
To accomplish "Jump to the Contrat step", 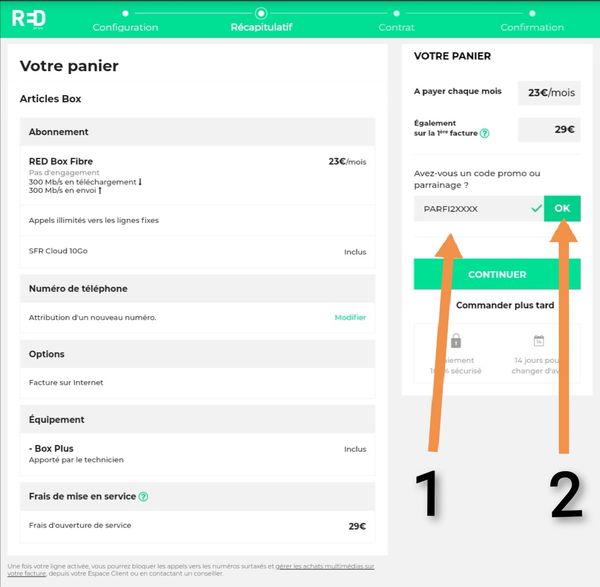I will 396,27.
